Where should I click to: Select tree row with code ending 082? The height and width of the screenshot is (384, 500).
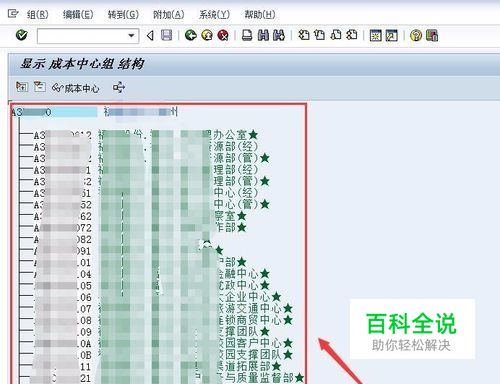pyautogui.click(x=123, y=239)
